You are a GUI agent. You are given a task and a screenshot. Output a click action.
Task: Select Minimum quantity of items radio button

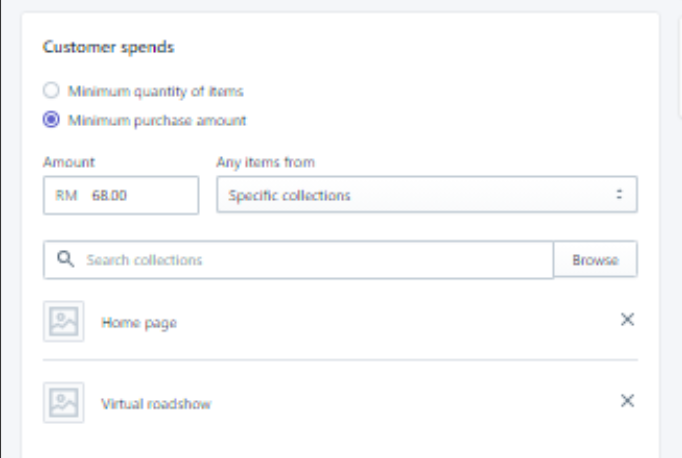[51, 91]
